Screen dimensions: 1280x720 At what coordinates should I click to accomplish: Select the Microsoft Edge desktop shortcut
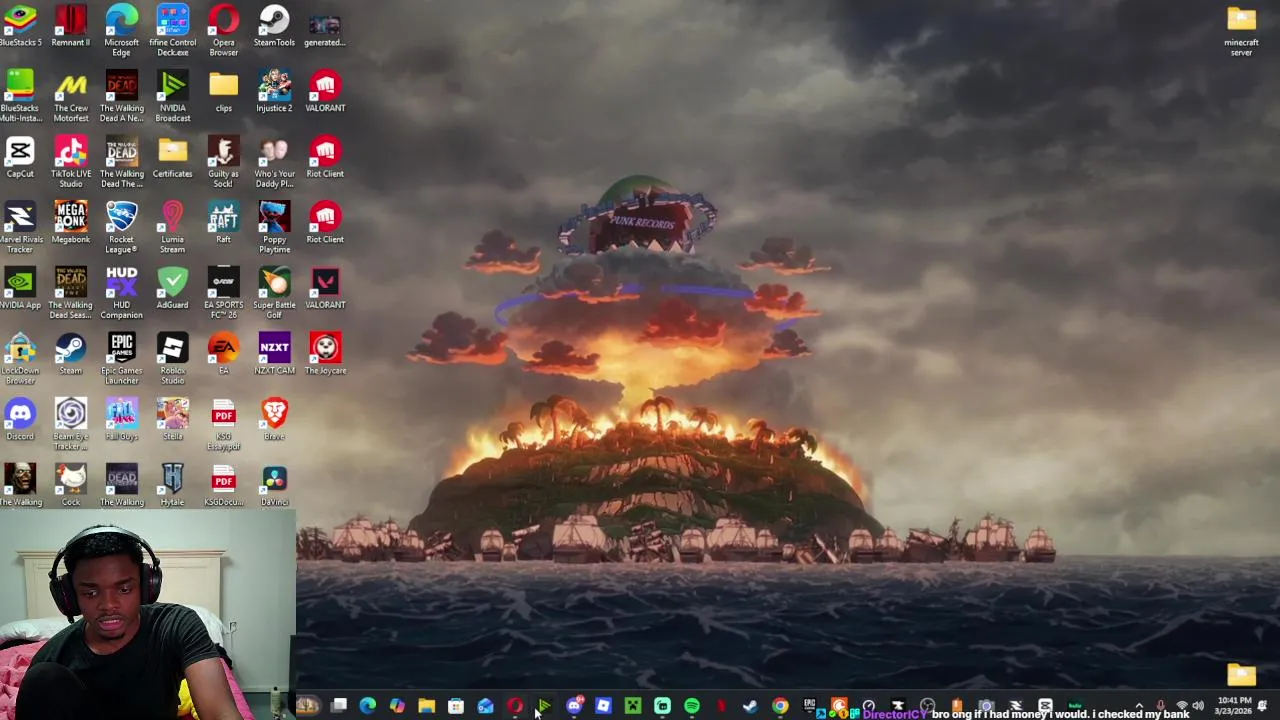pyautogui.click(x=122, y=30)
